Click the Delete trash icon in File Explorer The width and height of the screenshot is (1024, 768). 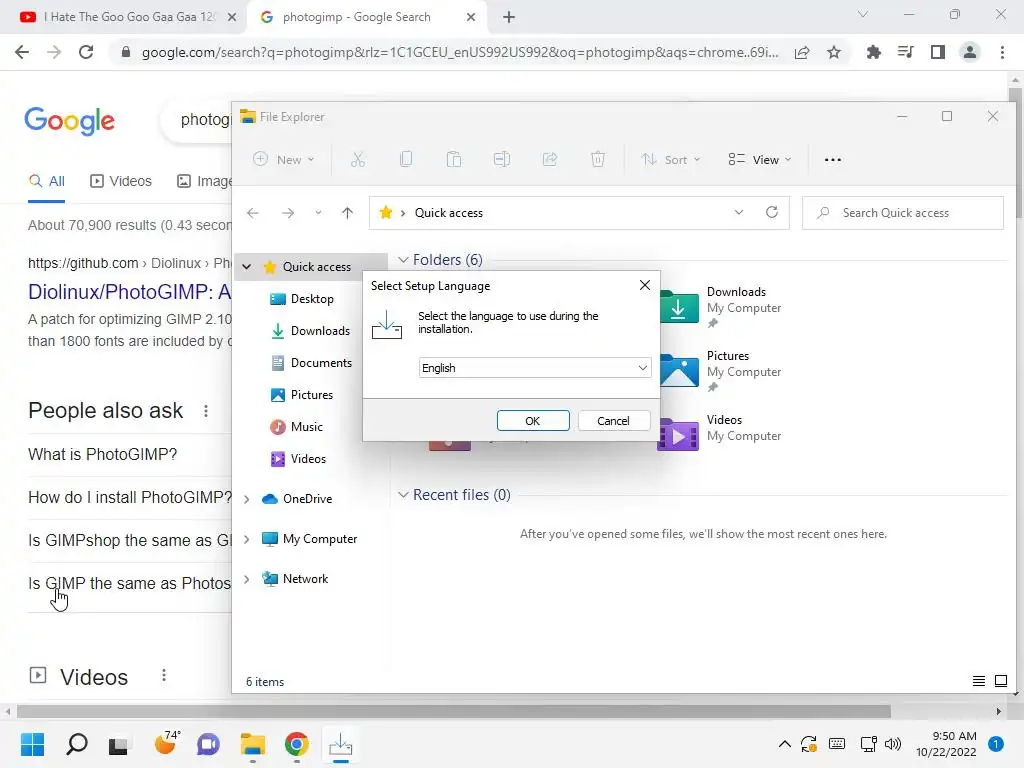click(x=598, y=159)
